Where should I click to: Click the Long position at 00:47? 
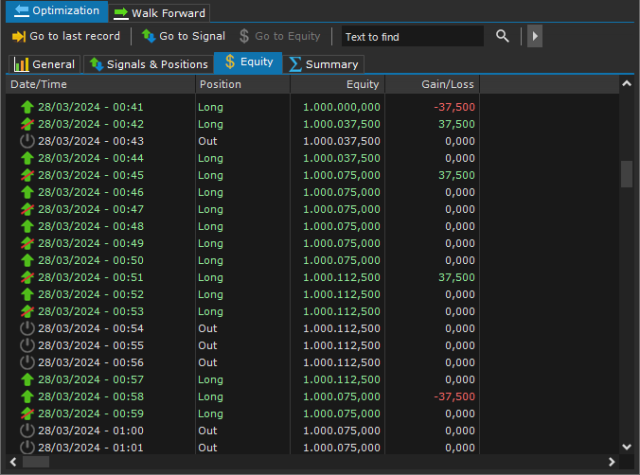point(211,209)
